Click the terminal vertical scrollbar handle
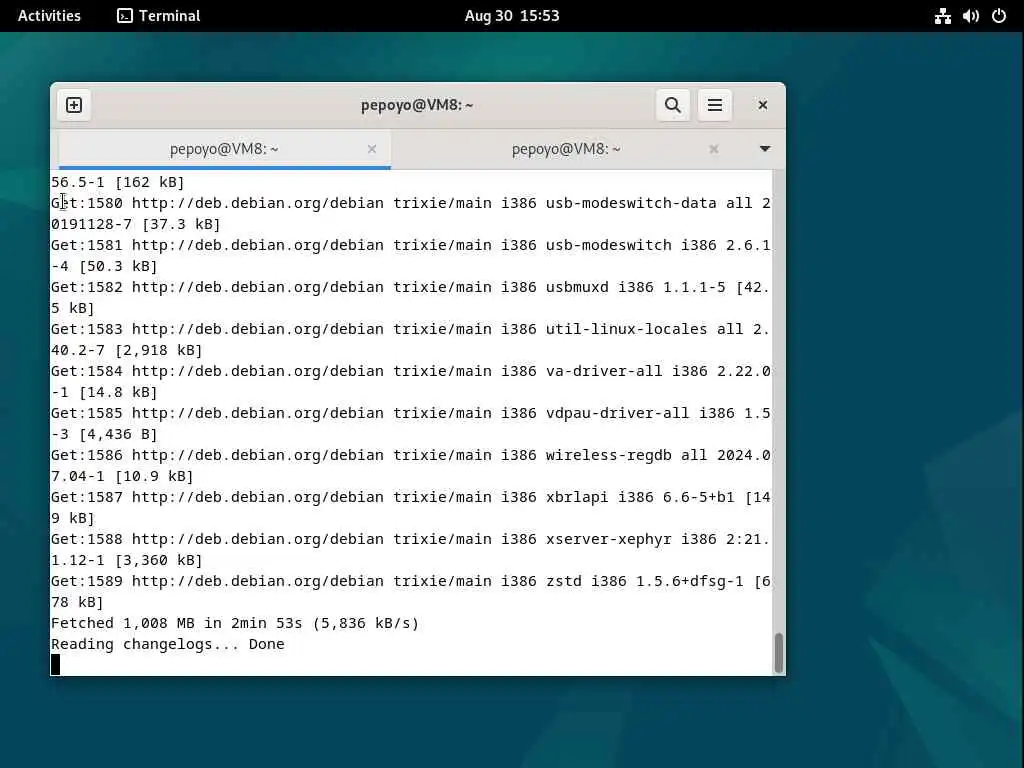 point(778,652)
